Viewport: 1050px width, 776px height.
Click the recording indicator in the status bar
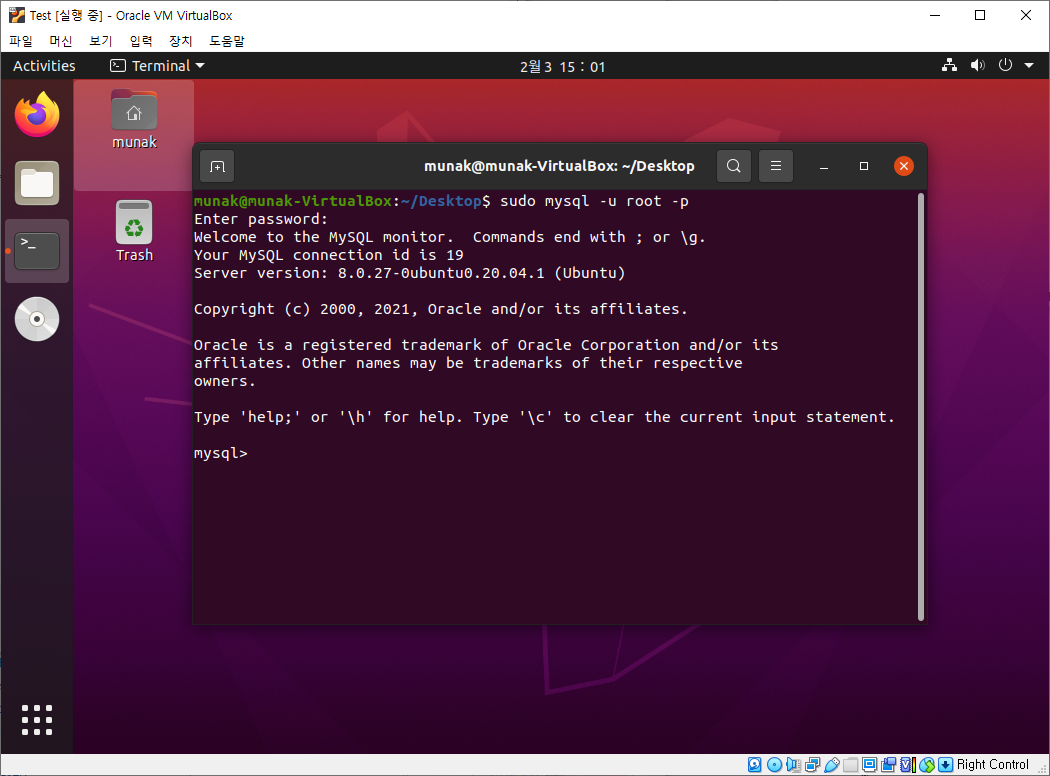coord(889,765)
